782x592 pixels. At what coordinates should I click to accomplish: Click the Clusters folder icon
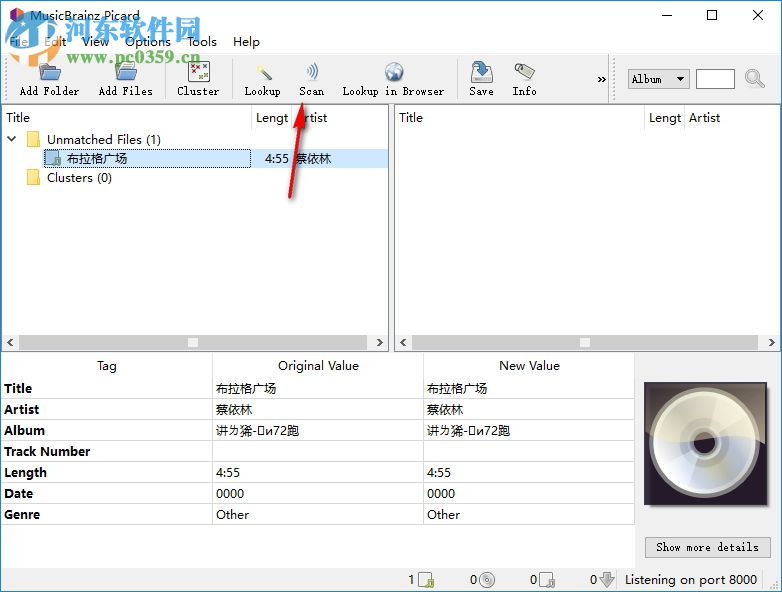click(x=33, y=178)
